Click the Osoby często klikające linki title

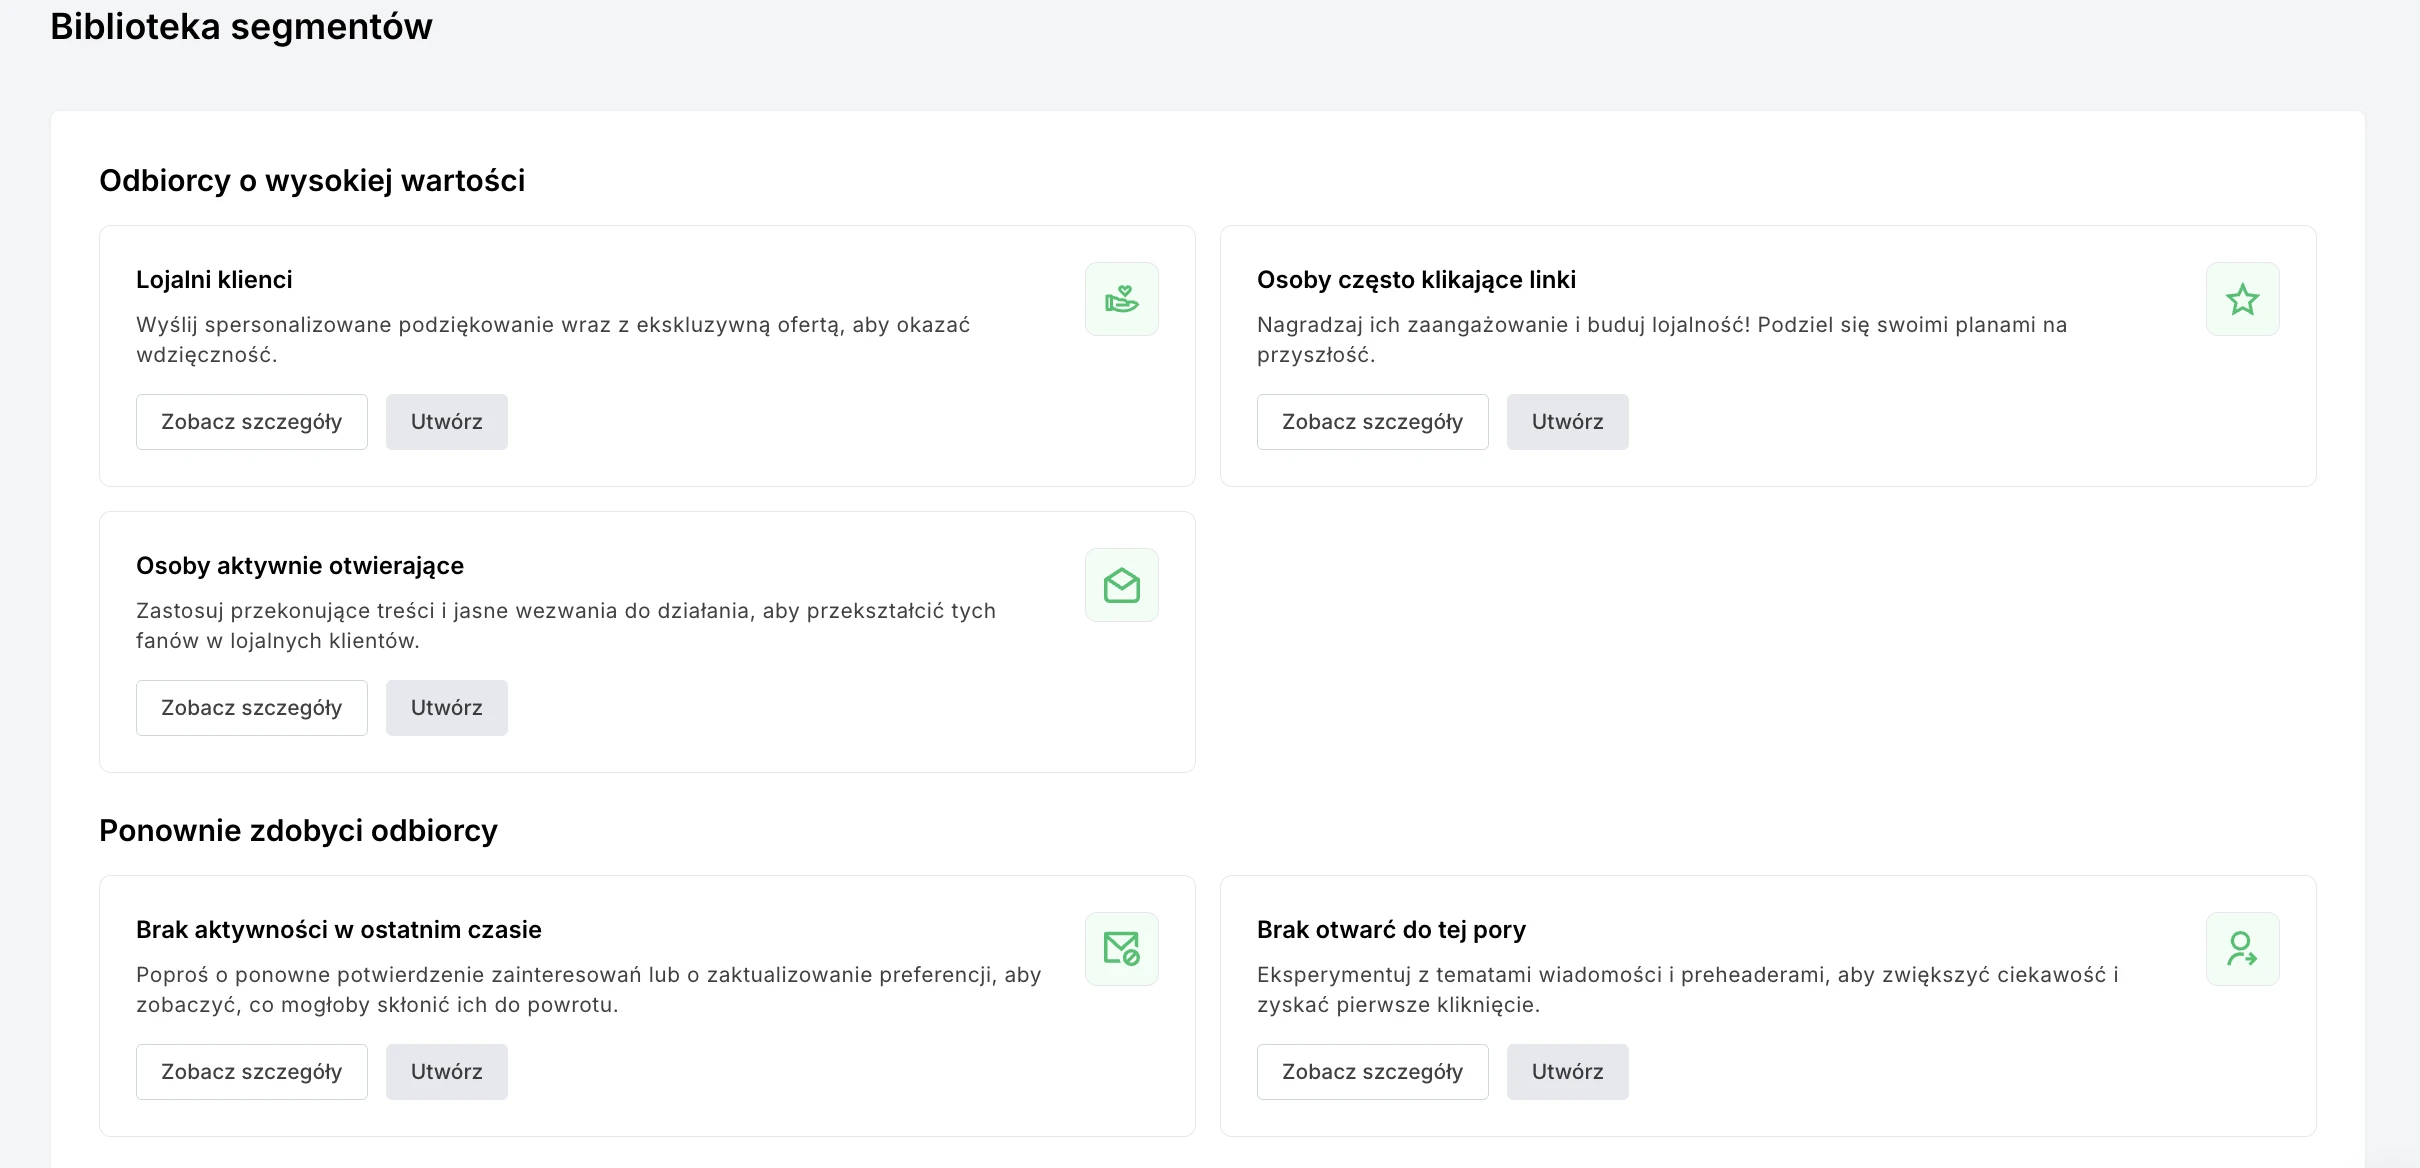point(1416,280)
